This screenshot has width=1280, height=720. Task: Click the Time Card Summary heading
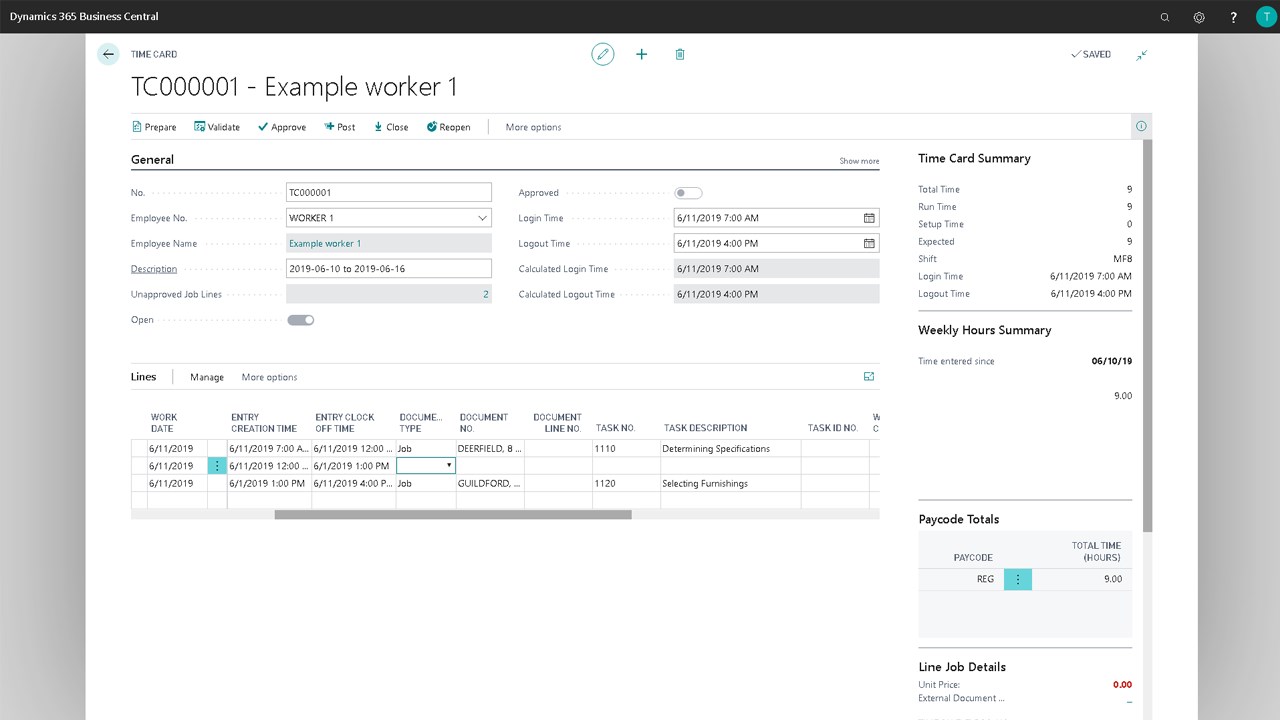(974, 158)
